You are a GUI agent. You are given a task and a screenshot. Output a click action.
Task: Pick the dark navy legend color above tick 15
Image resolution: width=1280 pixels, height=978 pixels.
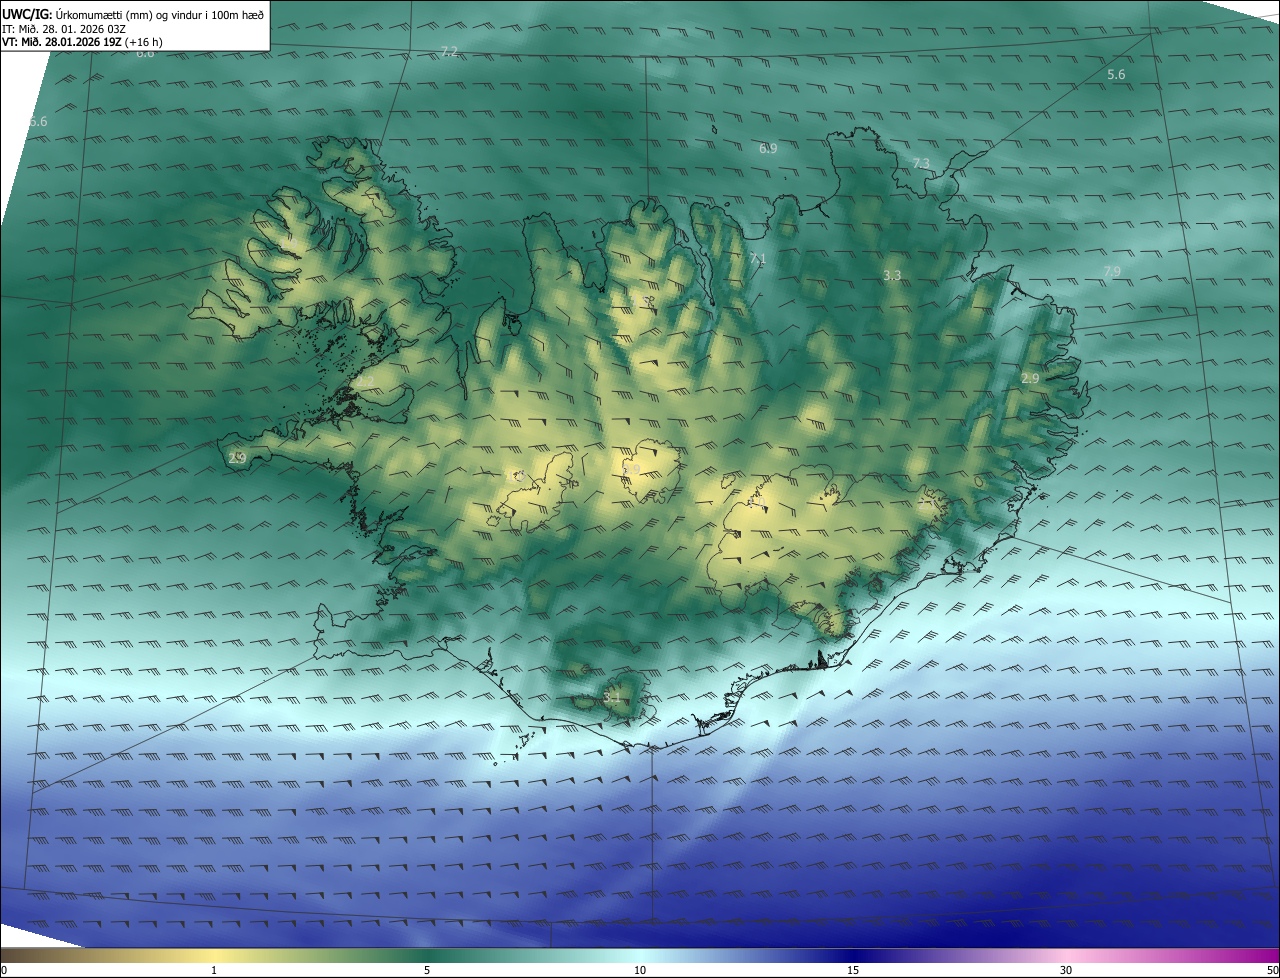(x=853, y=955)
